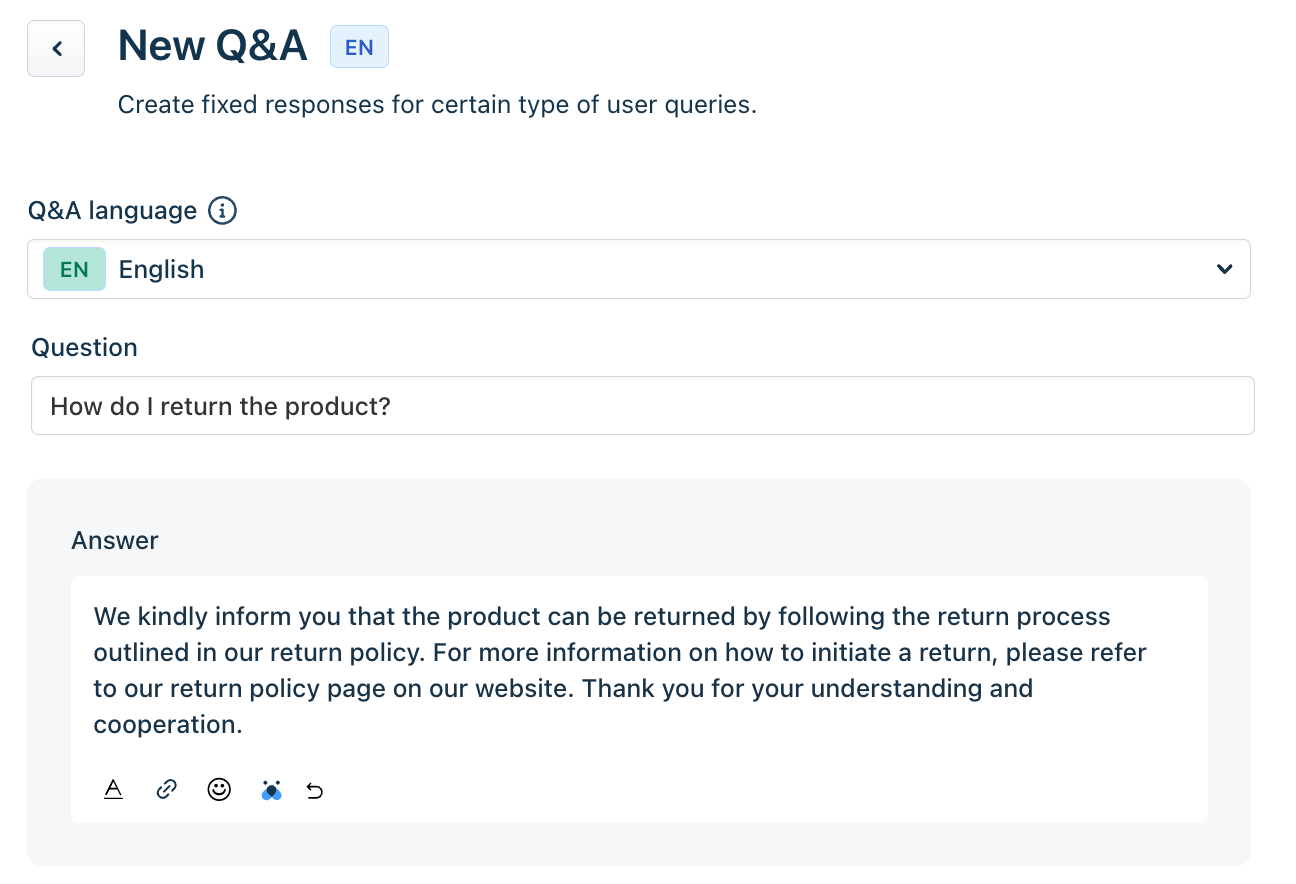This screenshot has height=884, width=1296.
Task: Click the blue EN badge beside title
Action: tap(359, 47)
